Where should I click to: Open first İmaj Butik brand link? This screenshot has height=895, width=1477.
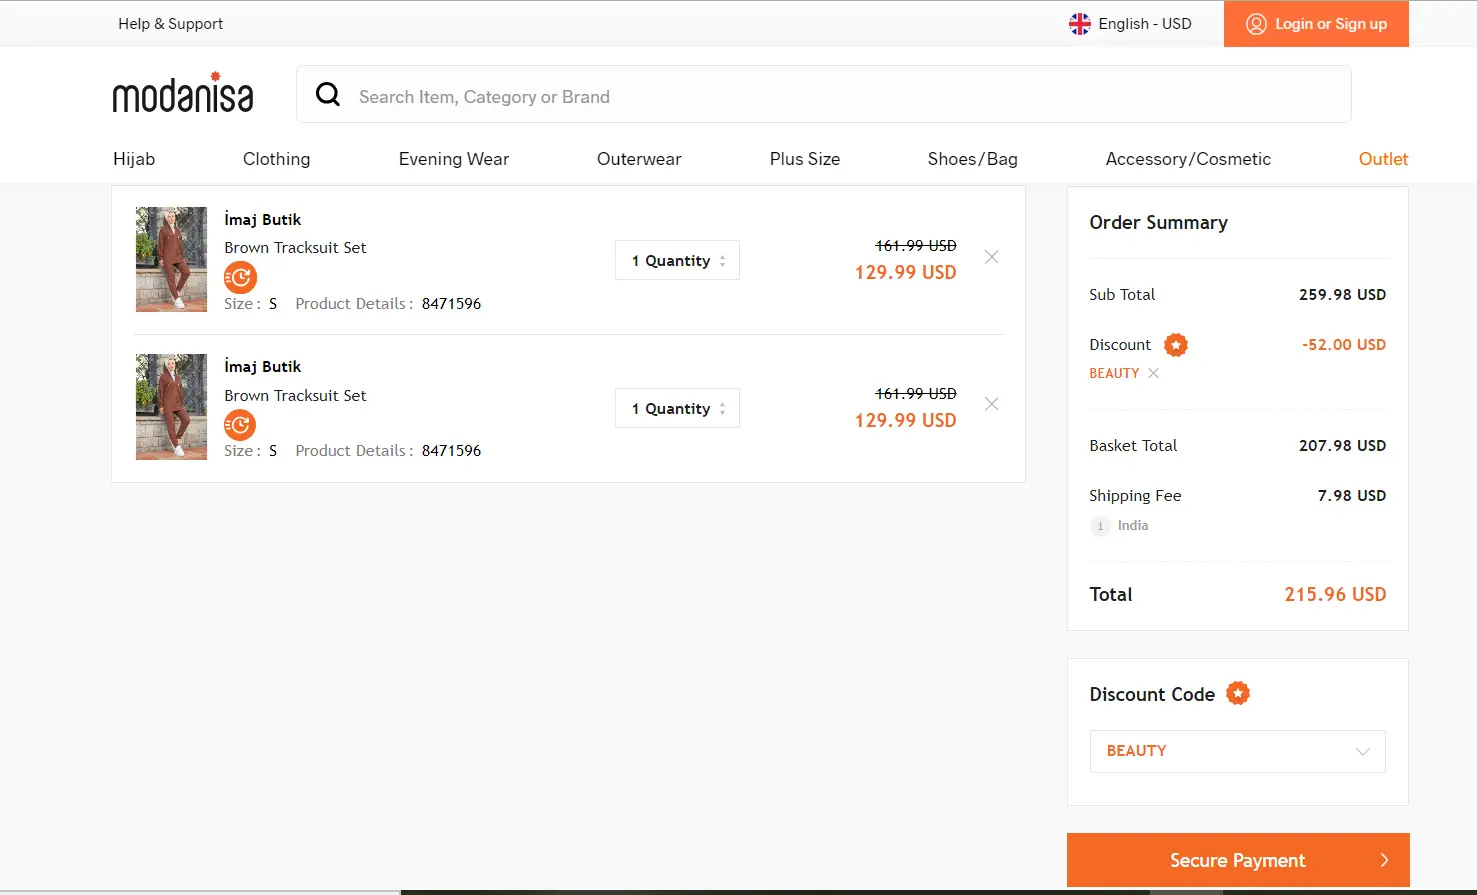(x=262, y=220)
